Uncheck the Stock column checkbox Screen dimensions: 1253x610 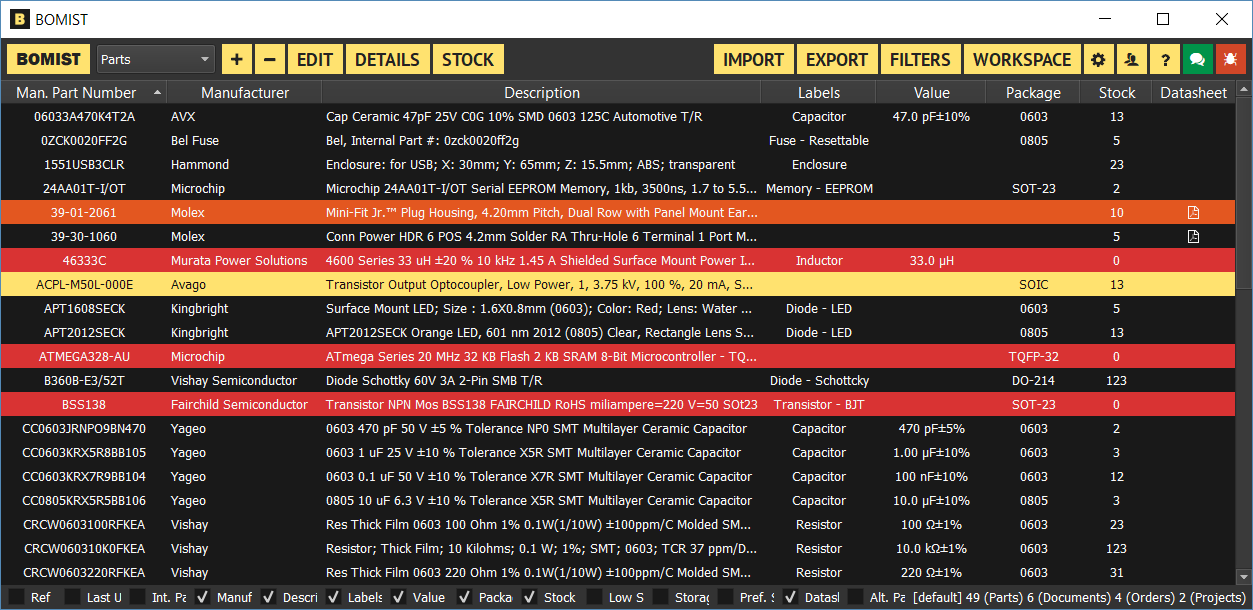point(529,597)
